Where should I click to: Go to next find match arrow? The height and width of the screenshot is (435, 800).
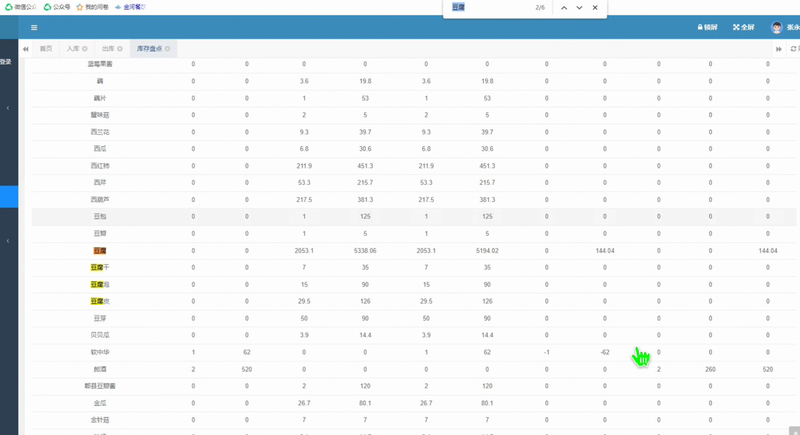pyautogui.click(x=579, y=8)
